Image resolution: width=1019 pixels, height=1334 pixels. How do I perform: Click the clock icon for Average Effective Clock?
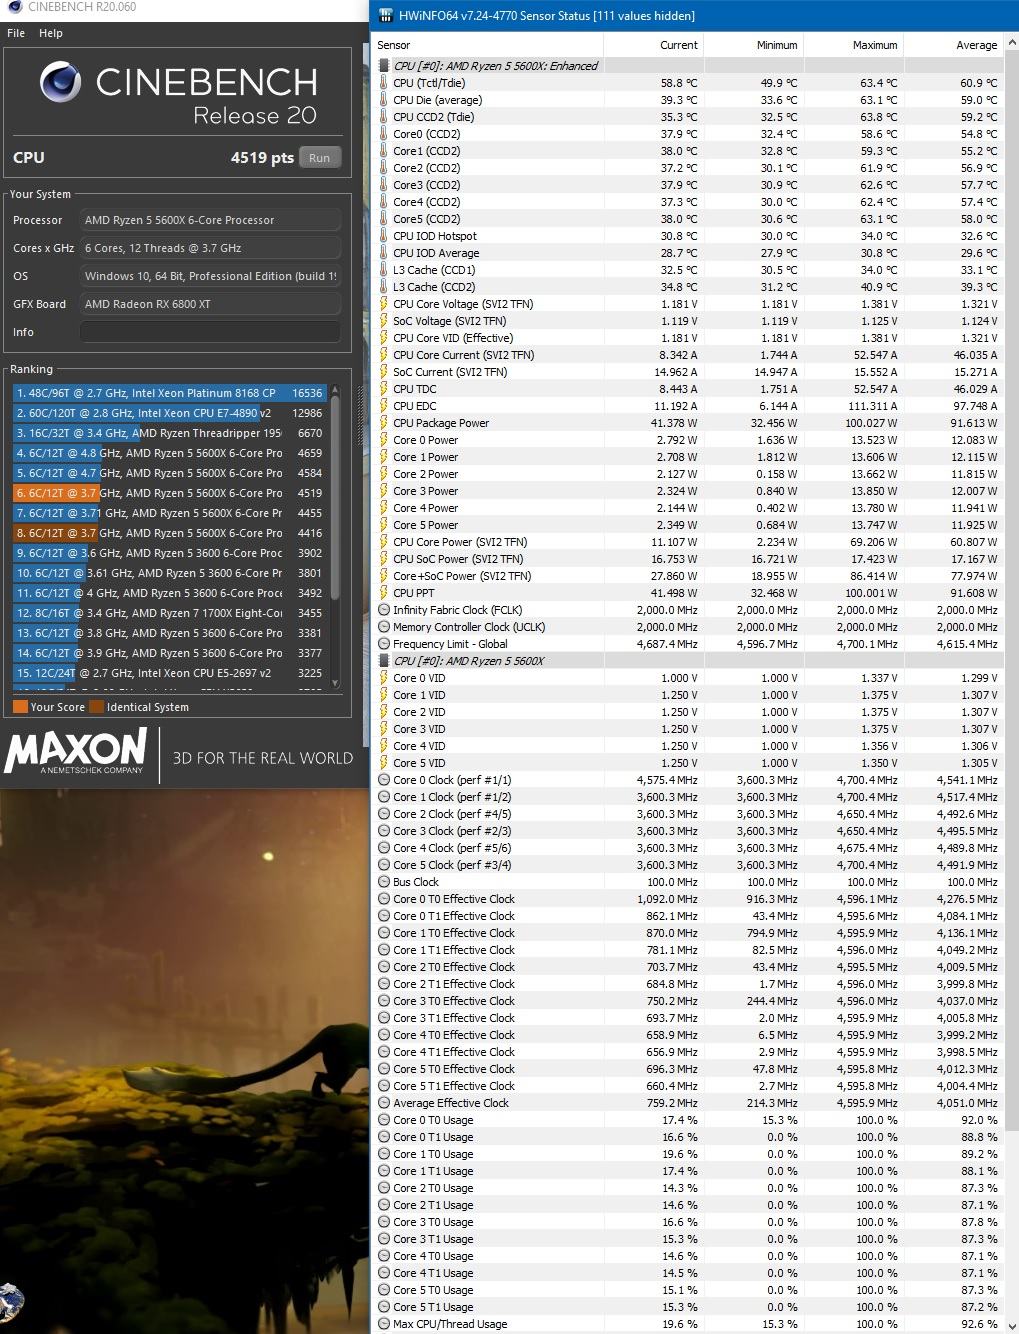384,1103
